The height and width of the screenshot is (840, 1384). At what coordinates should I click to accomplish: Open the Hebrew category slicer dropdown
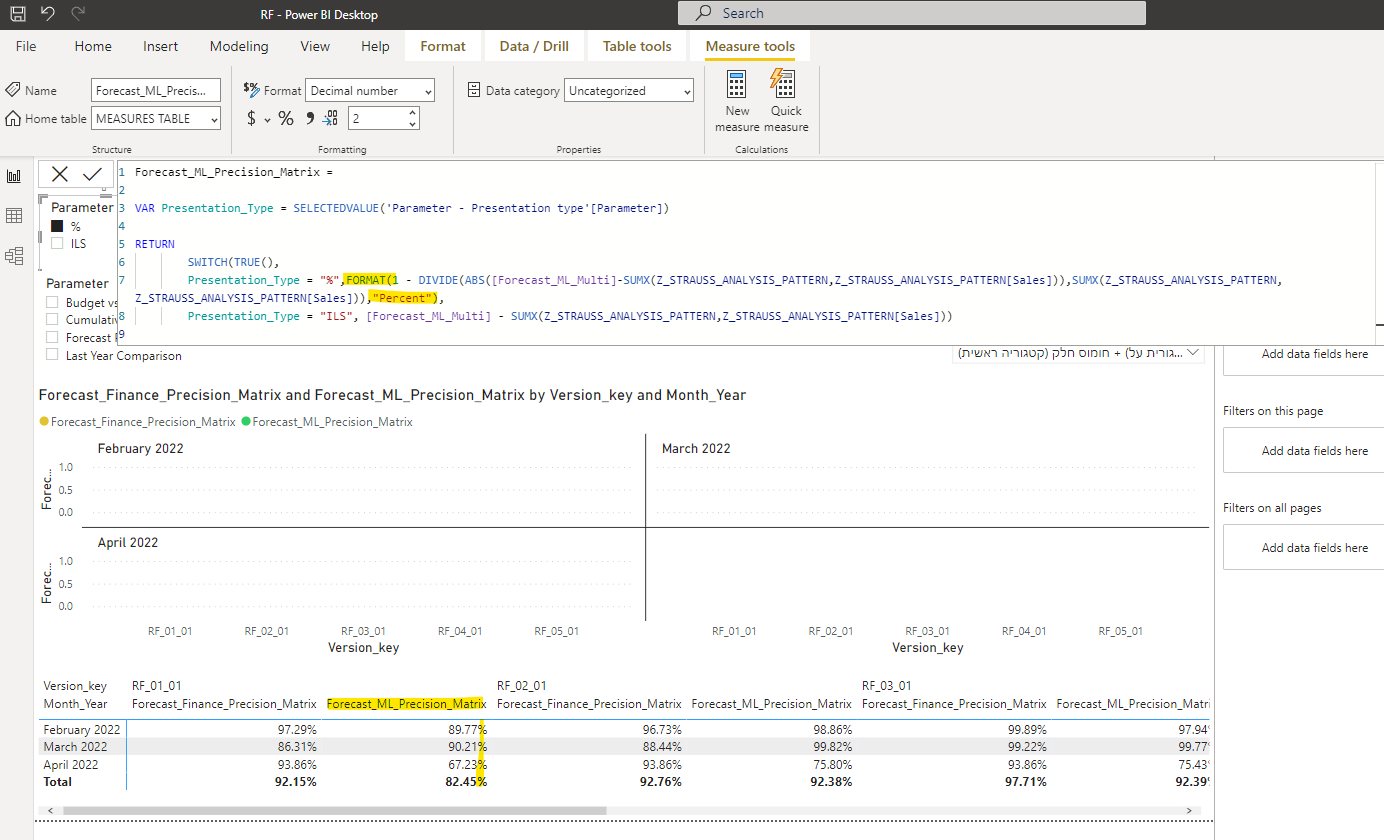tap(1192, 353)
